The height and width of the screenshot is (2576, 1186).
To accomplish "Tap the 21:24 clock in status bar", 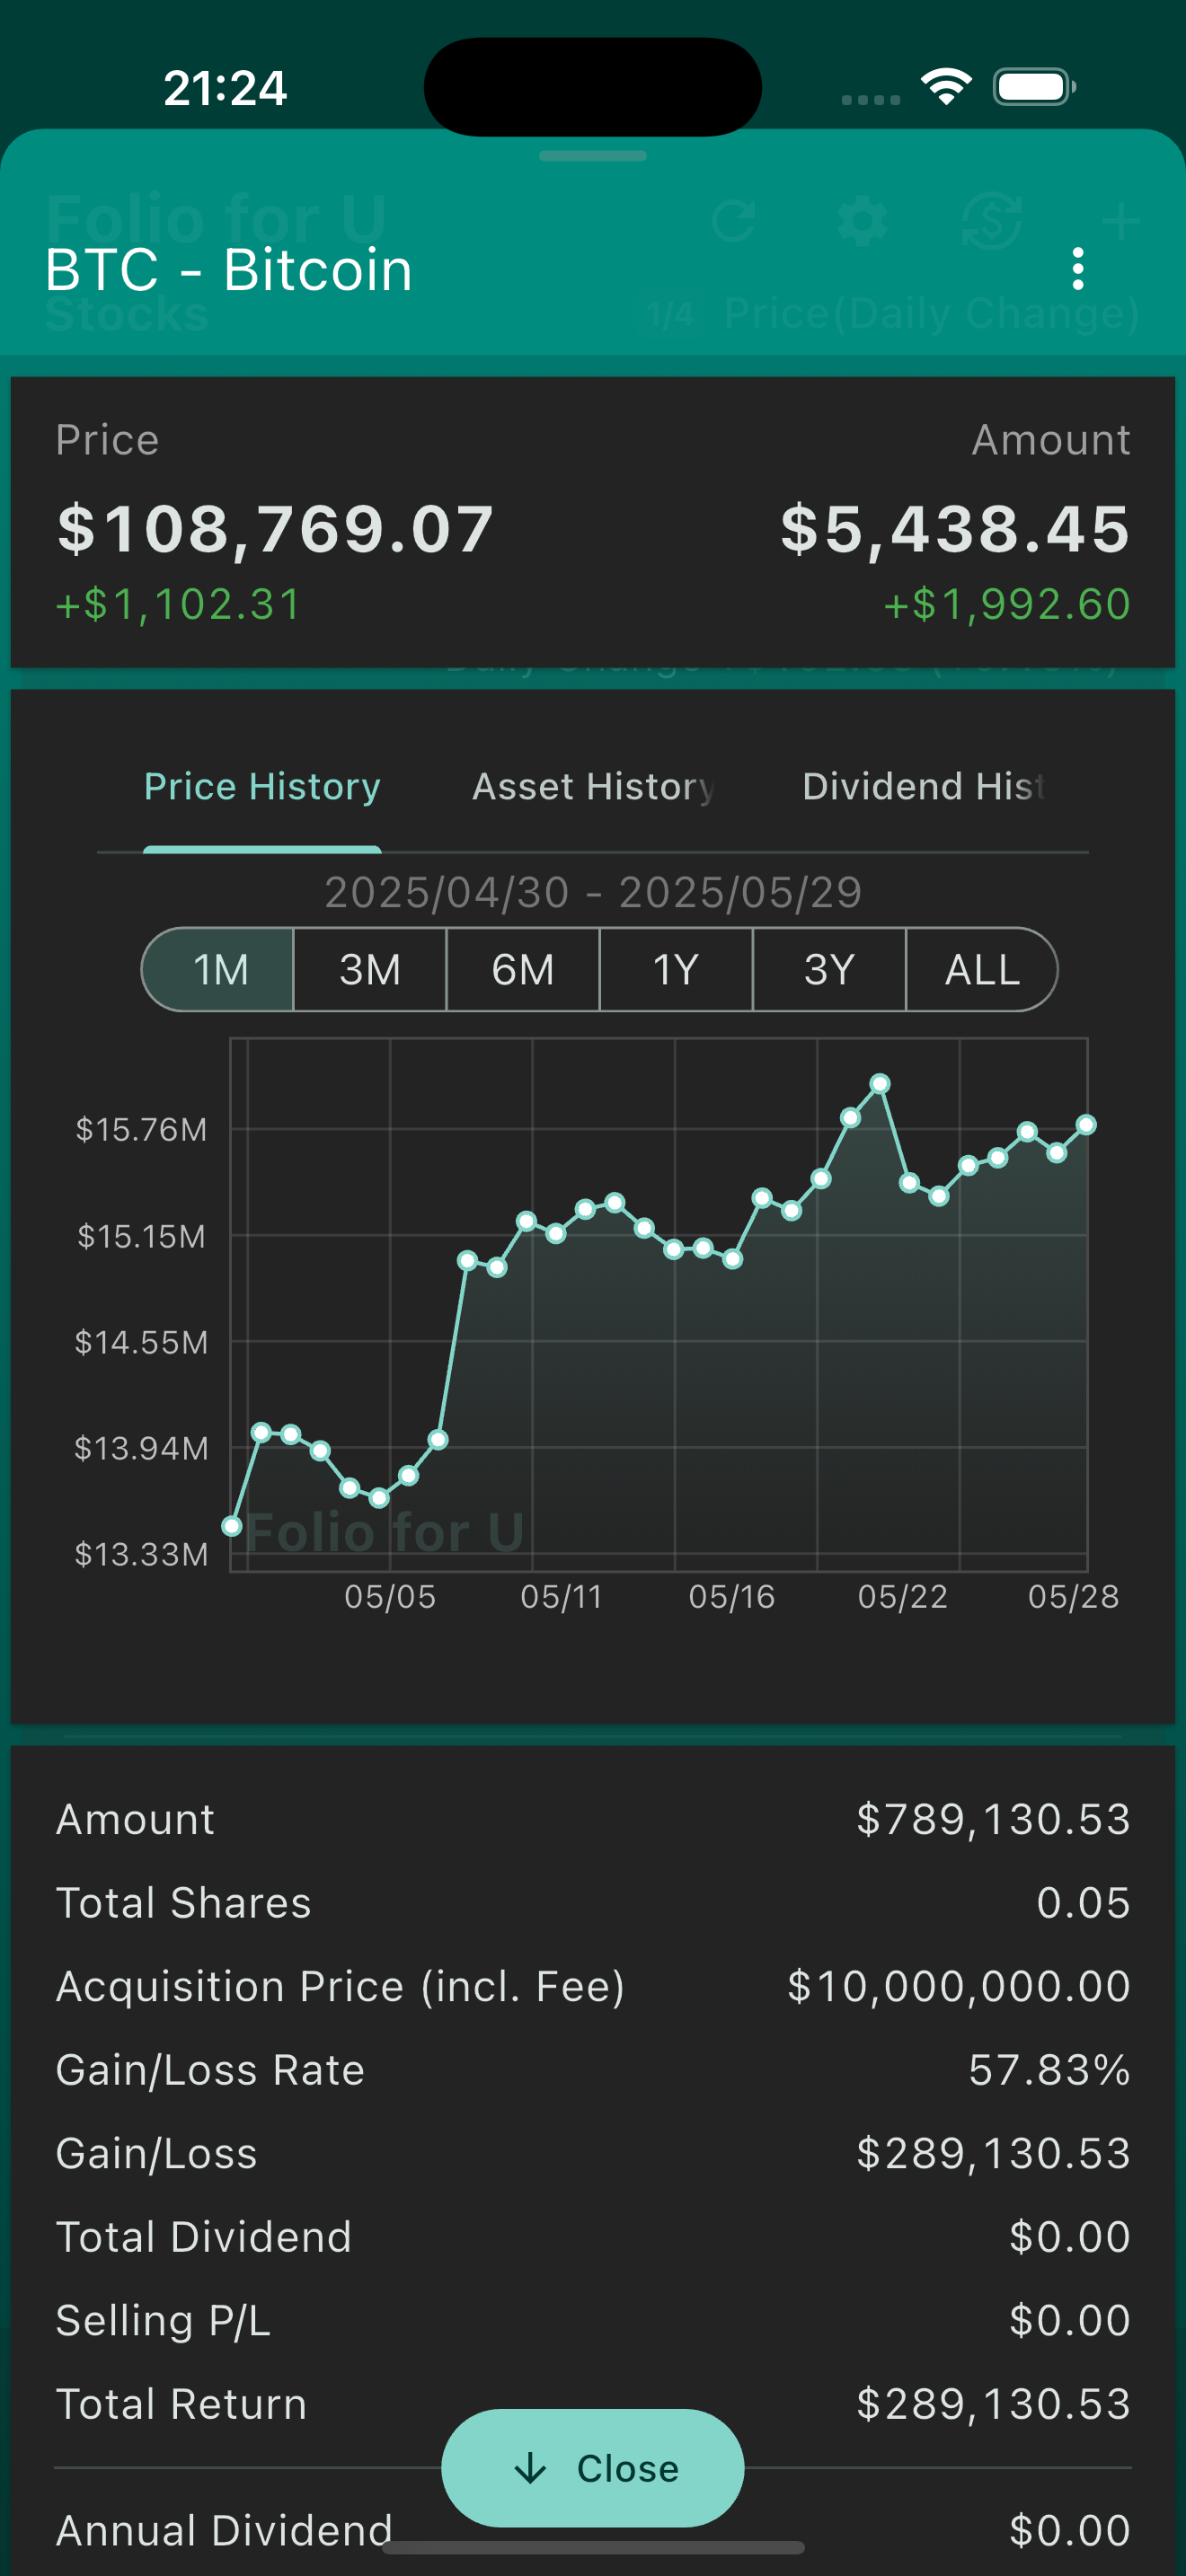I will [x=225, y=88].
